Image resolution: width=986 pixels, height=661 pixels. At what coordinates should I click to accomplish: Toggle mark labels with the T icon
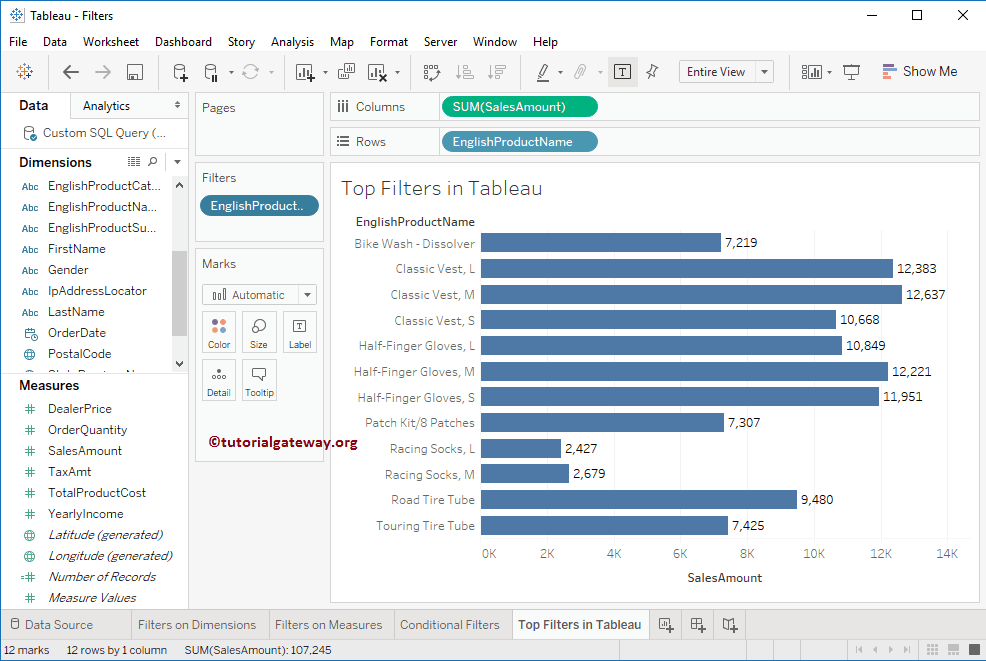coord(623,72)
